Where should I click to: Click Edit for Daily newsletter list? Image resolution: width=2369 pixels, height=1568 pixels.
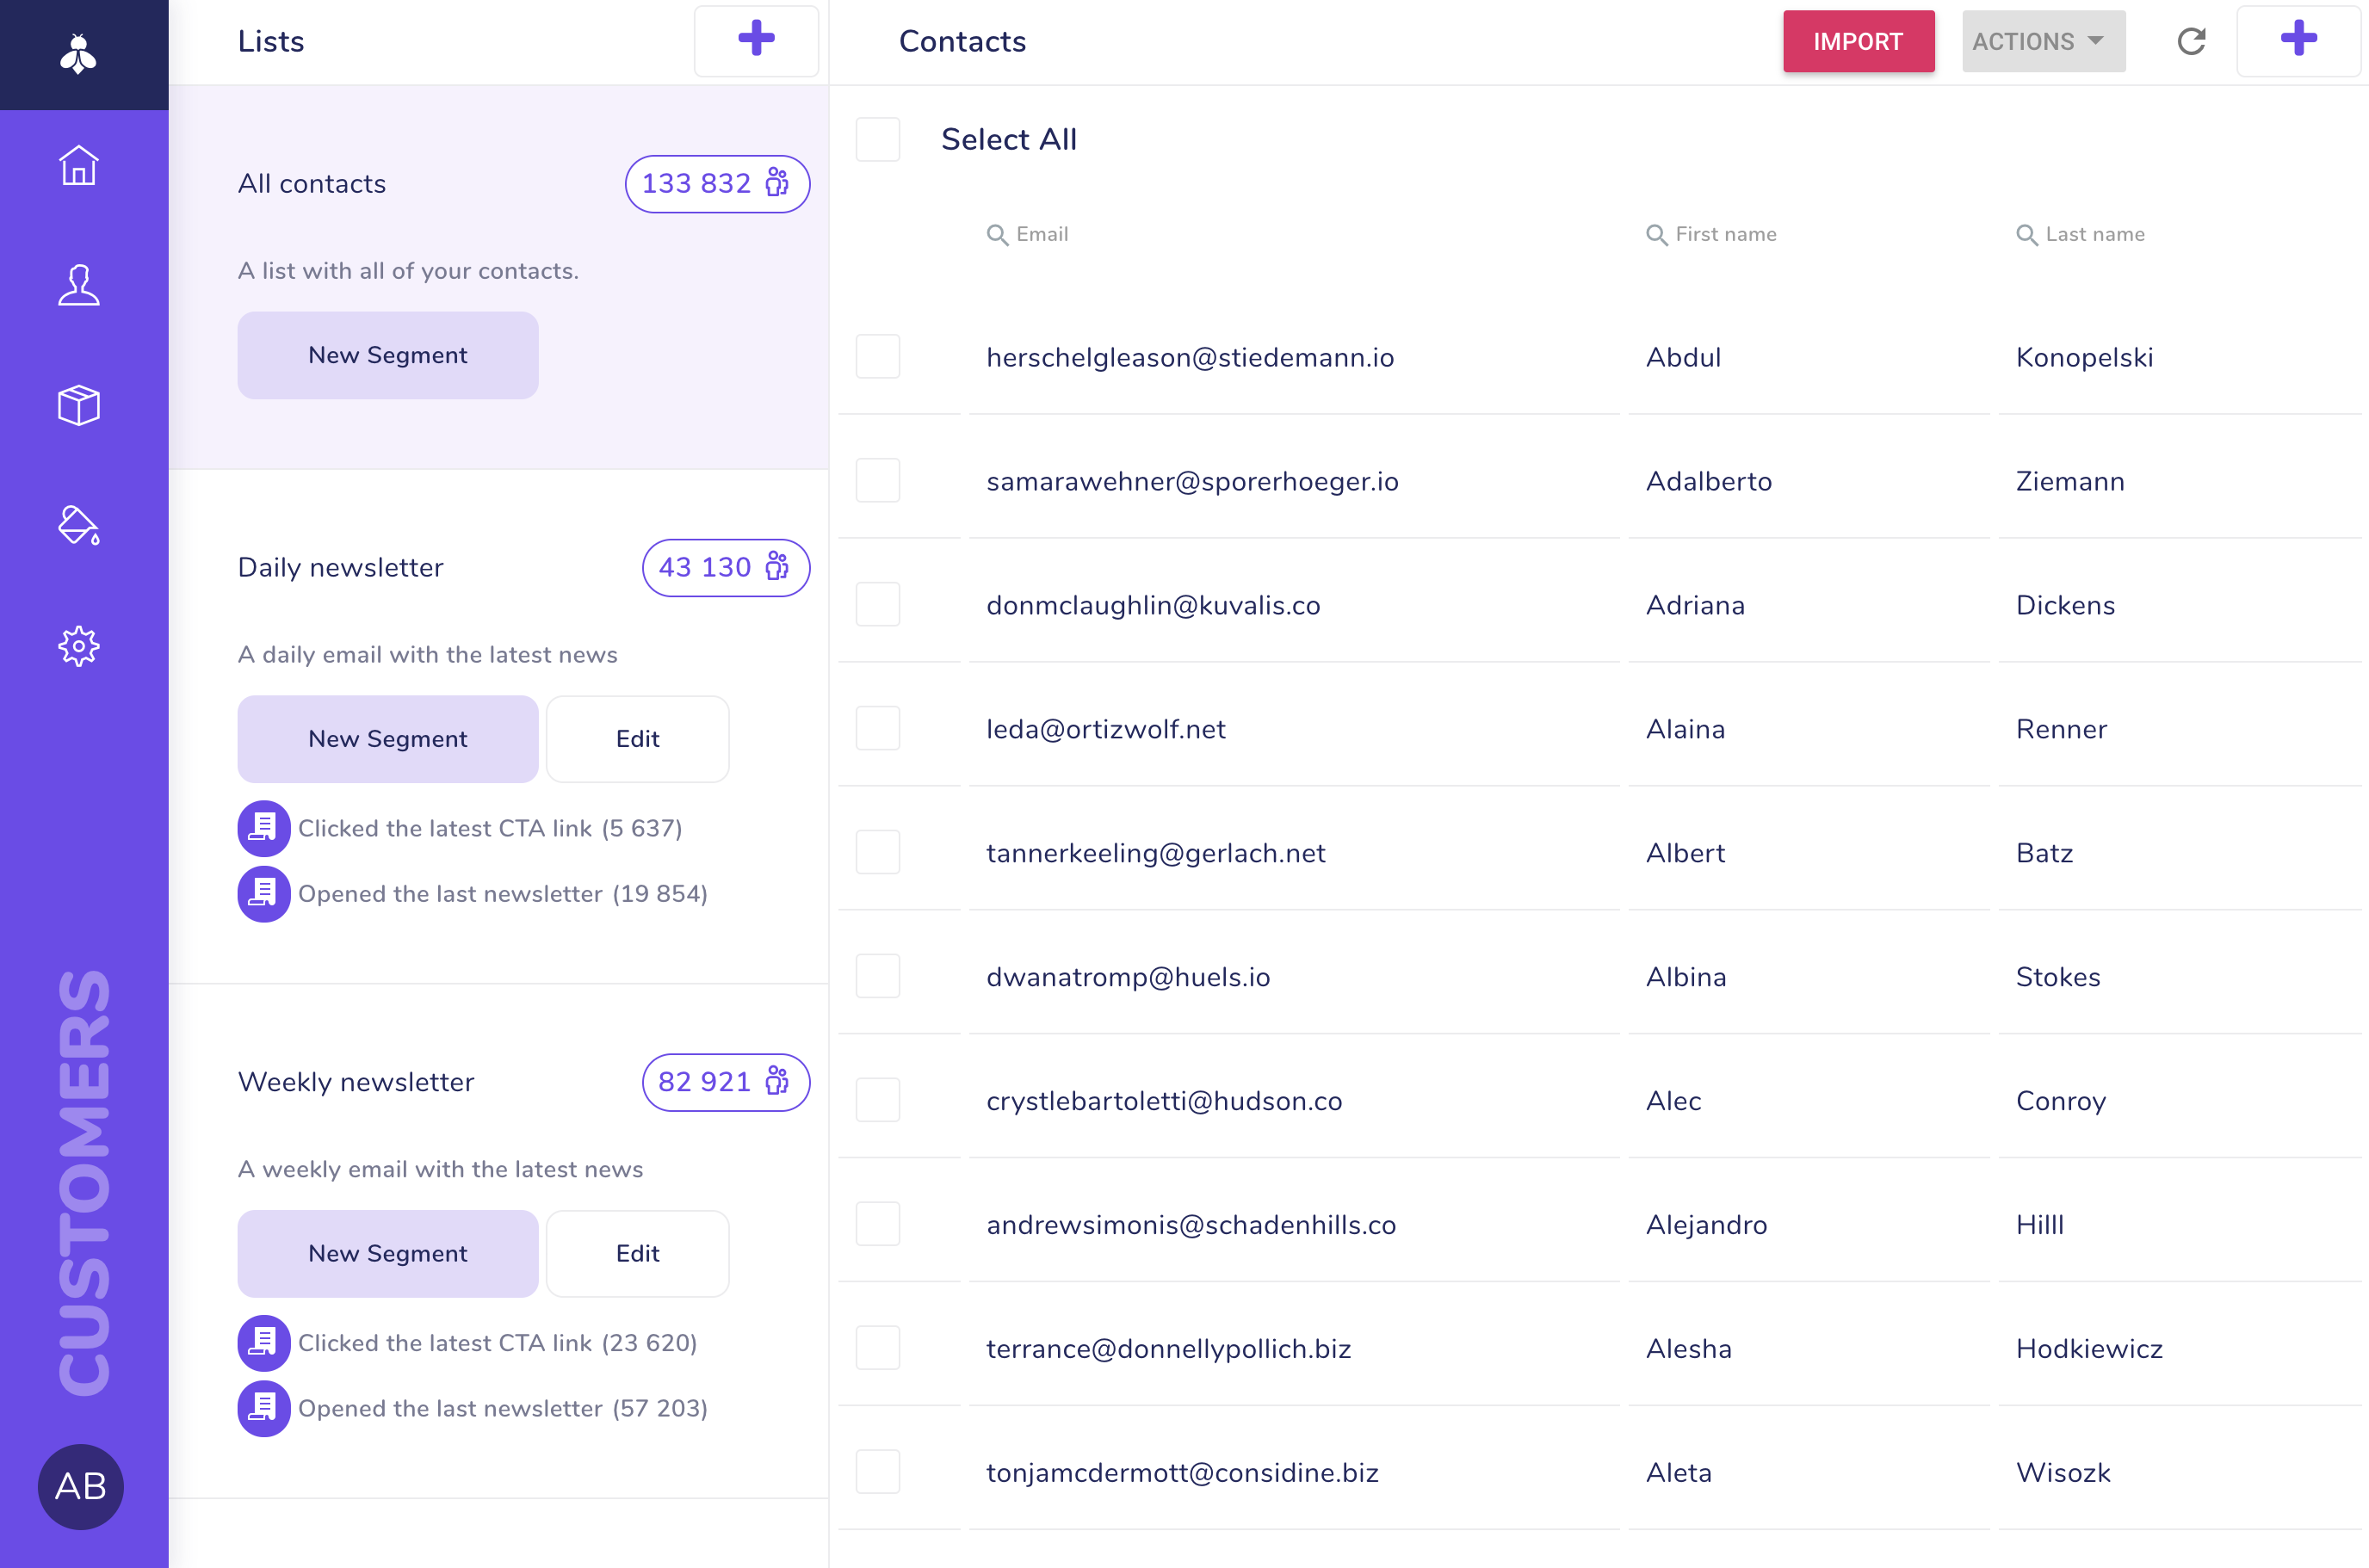coord(637,739)
